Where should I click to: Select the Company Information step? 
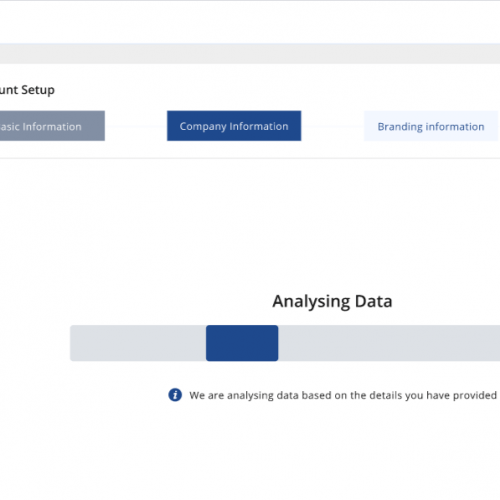click(234, 126)
